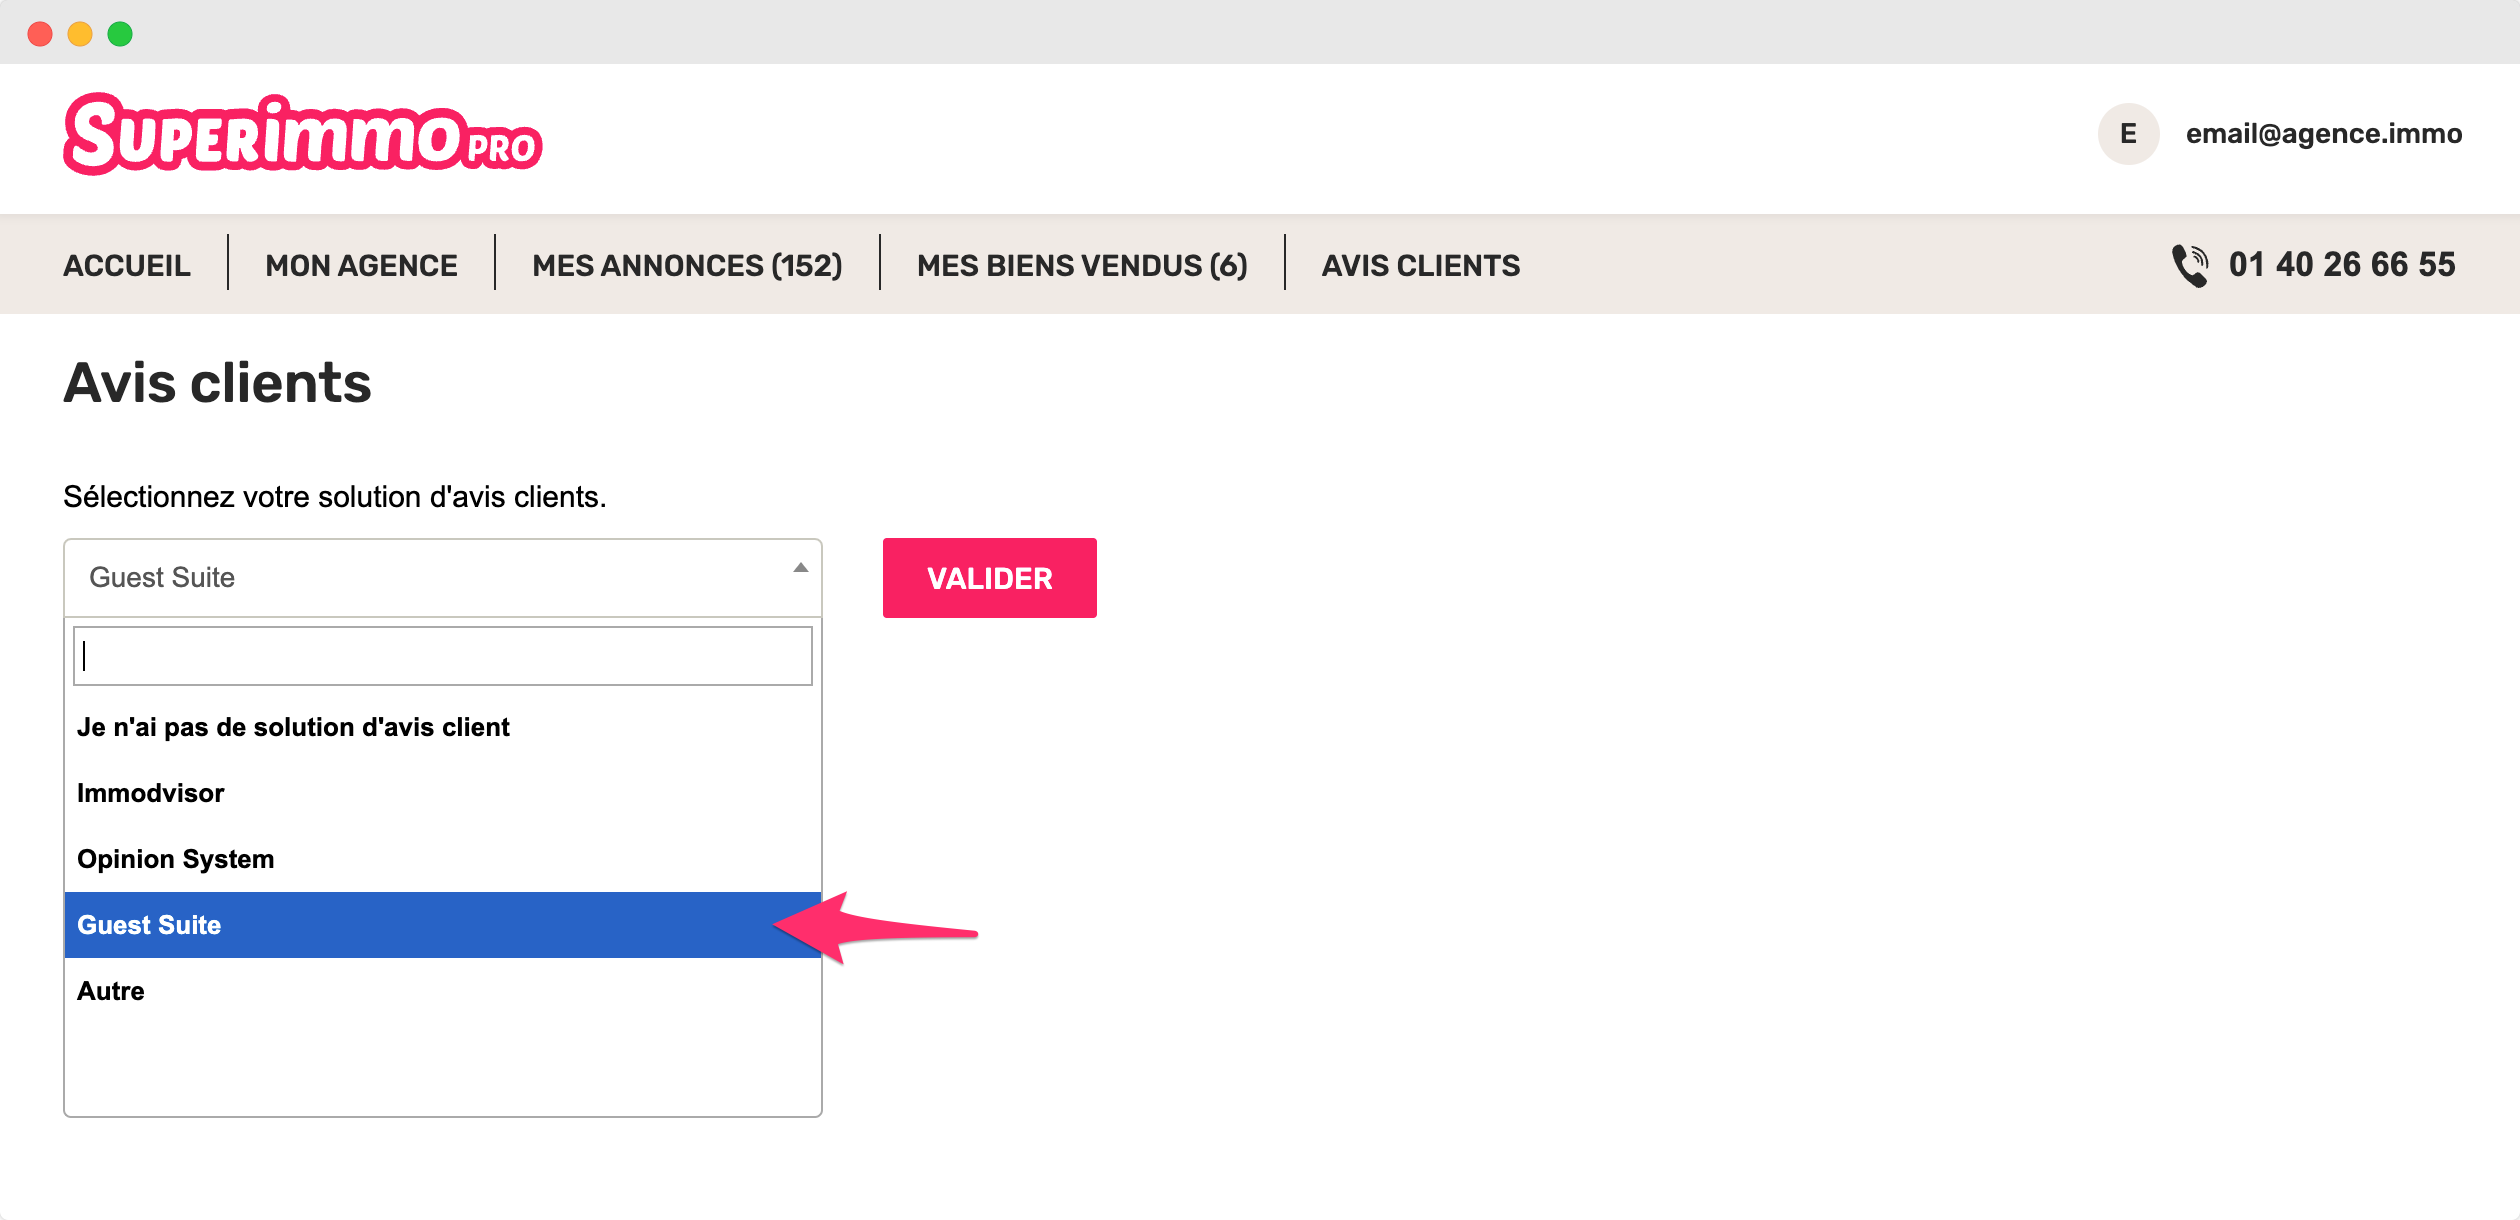Go to the Accueil tab
This screenshot has height=1220, width=2520.
pyautogui.click(x=127, y=265)
